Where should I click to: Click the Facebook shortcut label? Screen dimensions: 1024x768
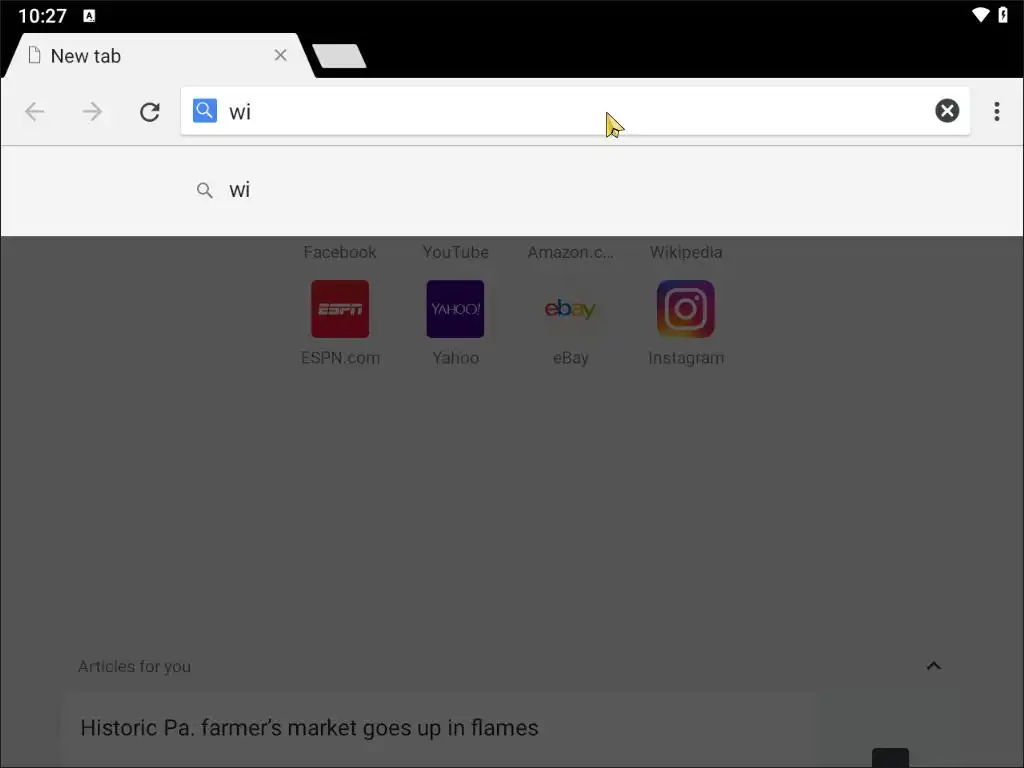(x=340, y=252)
